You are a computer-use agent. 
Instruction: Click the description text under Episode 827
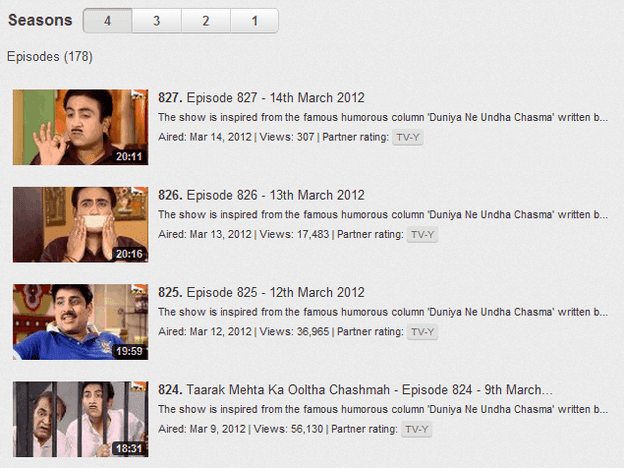(x=383, y=117)
